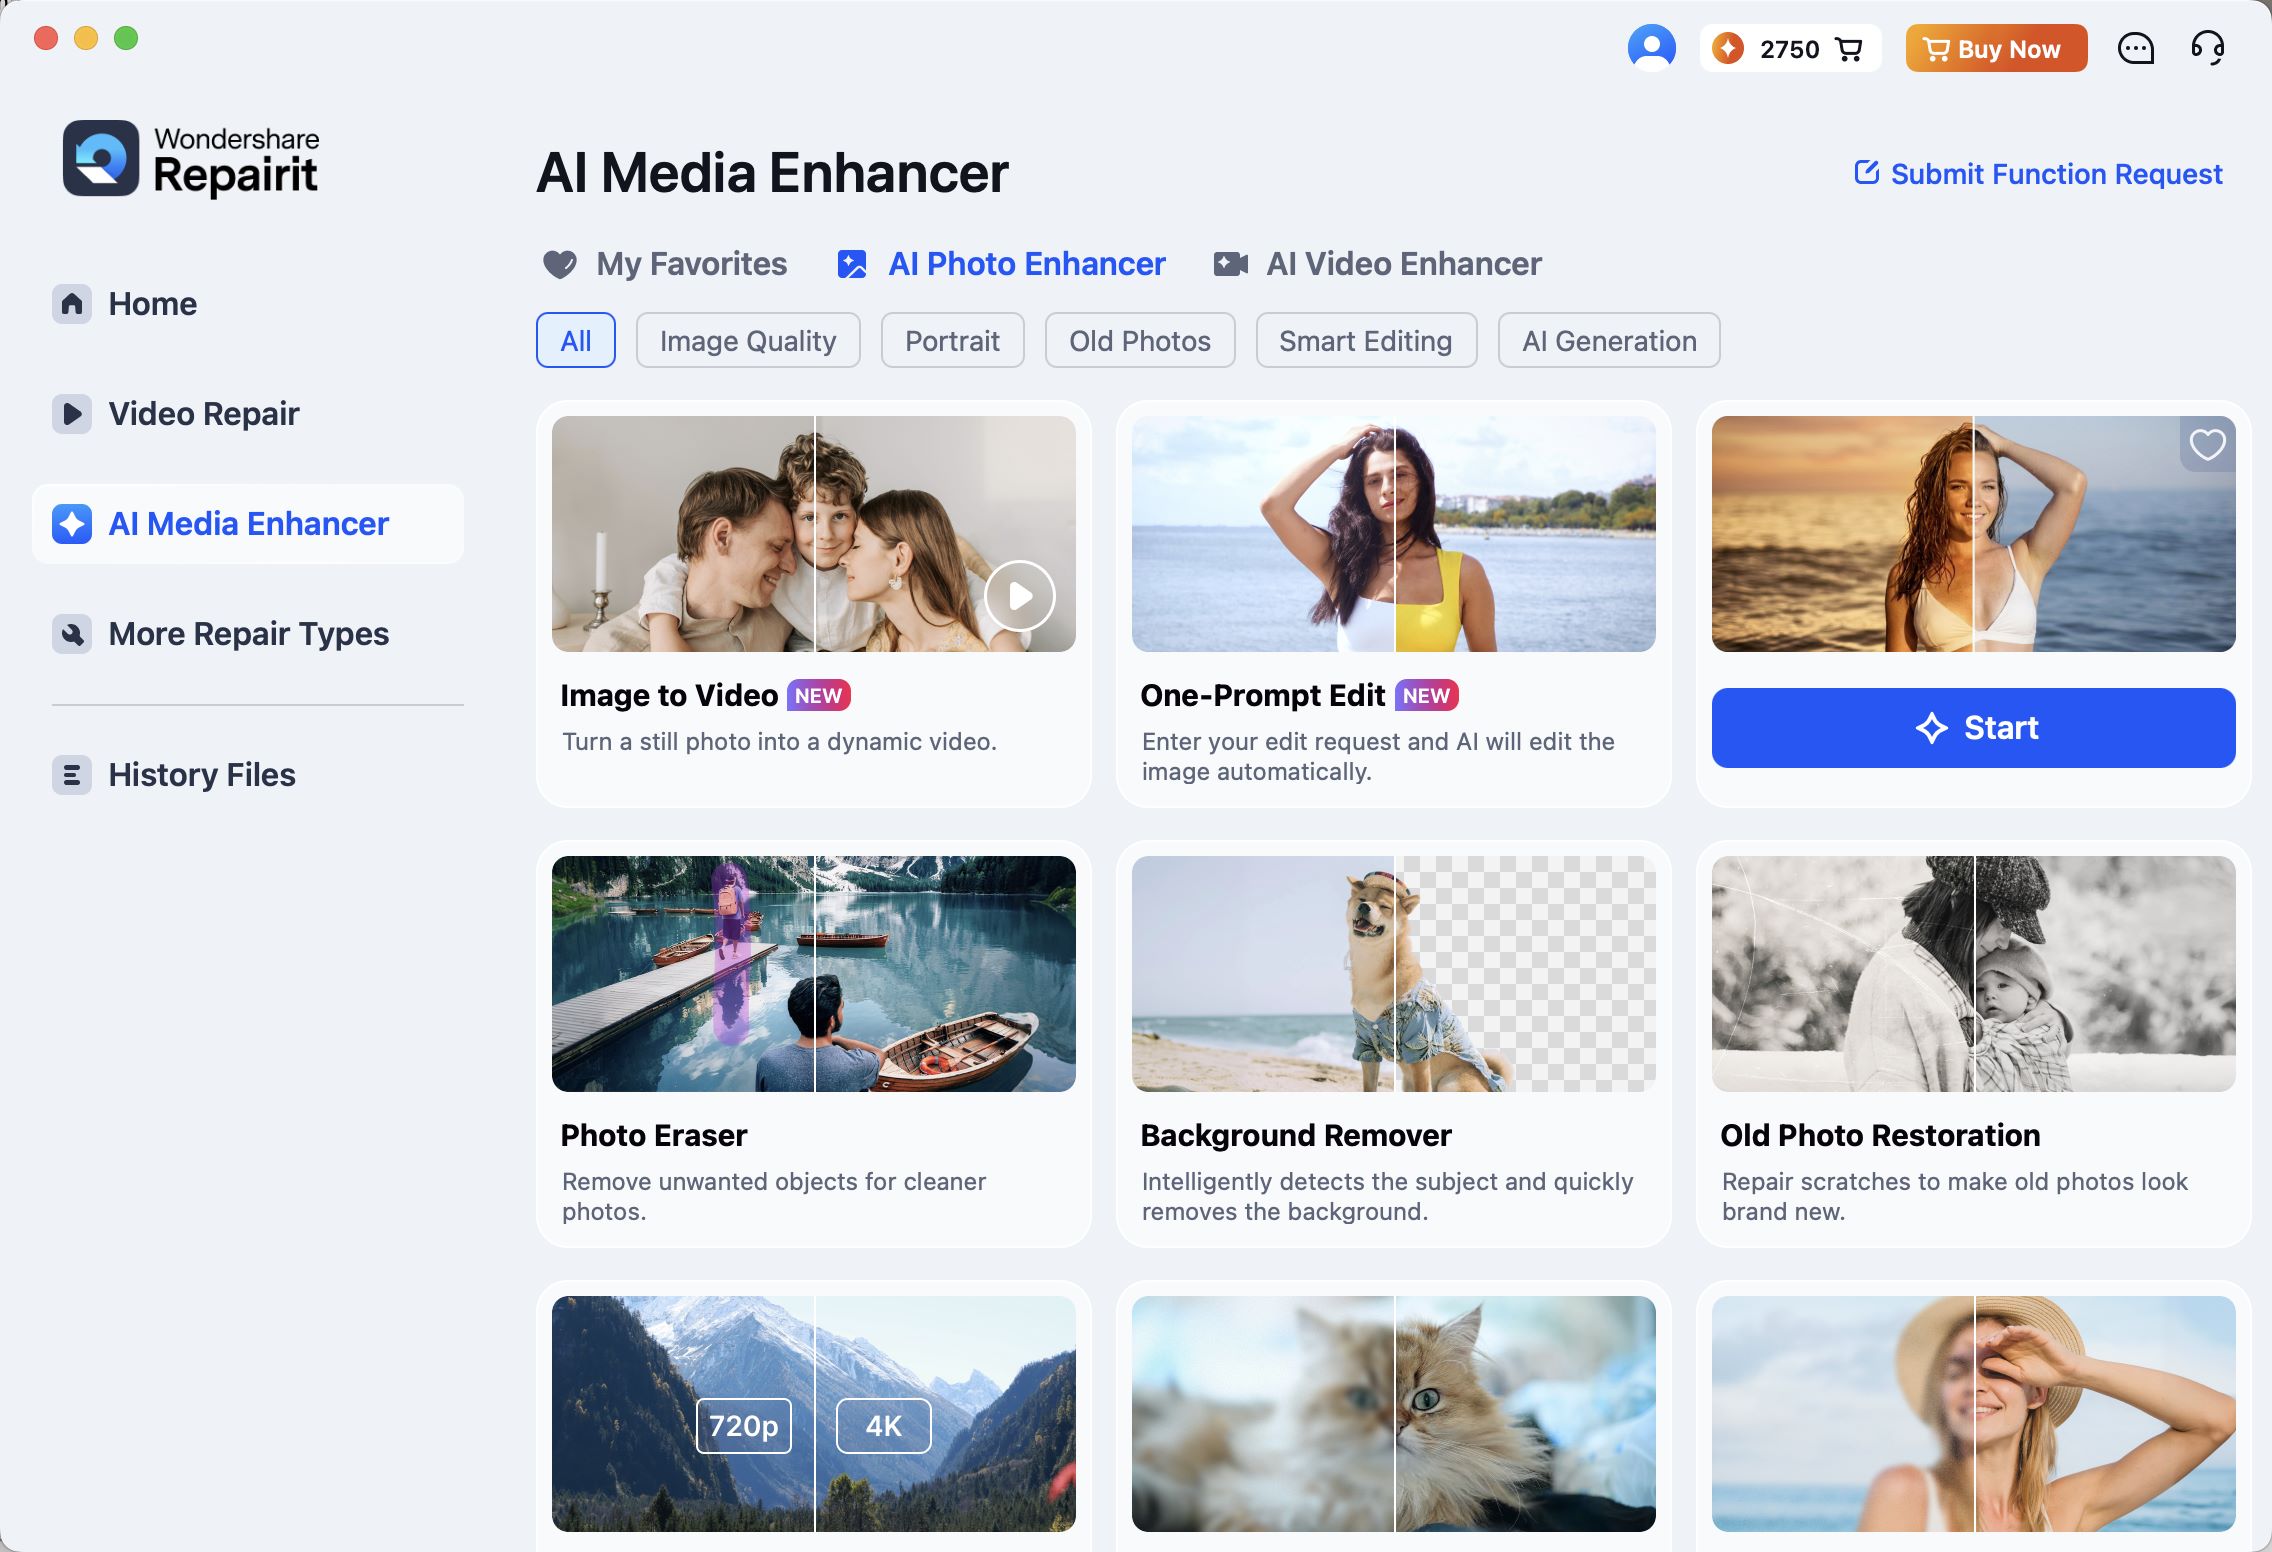The height and width of the screenshot is (1552, 2272).
Task: Favorite the card using the heart icon
Action: pyautogui.click(x=2207, y=444)
